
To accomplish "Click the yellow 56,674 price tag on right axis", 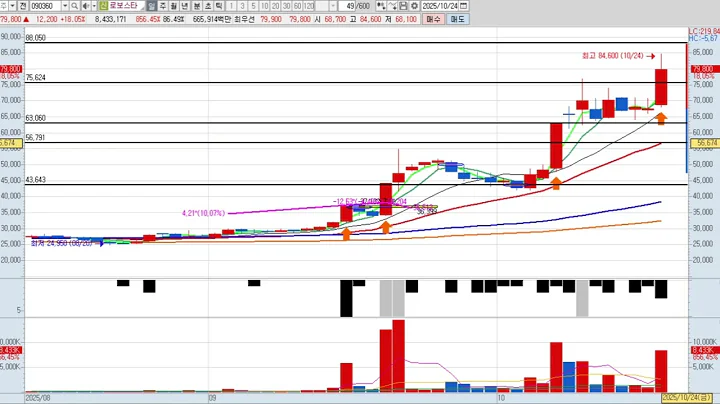I will coord(705,143).
